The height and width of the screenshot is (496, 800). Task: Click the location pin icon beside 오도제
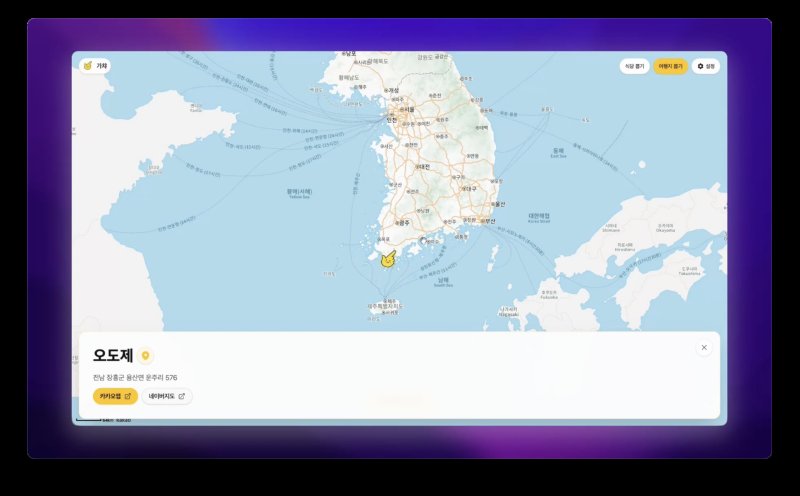pos(146,356)
